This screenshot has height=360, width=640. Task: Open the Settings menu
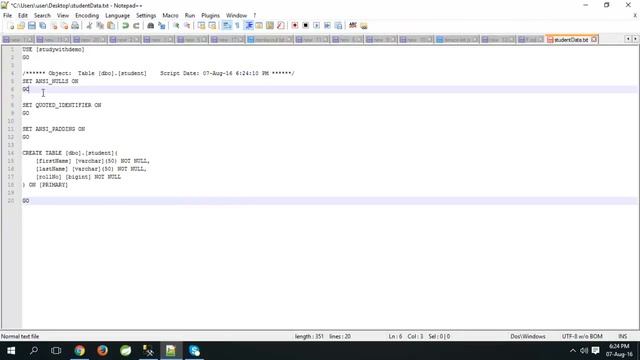(146, 16)
